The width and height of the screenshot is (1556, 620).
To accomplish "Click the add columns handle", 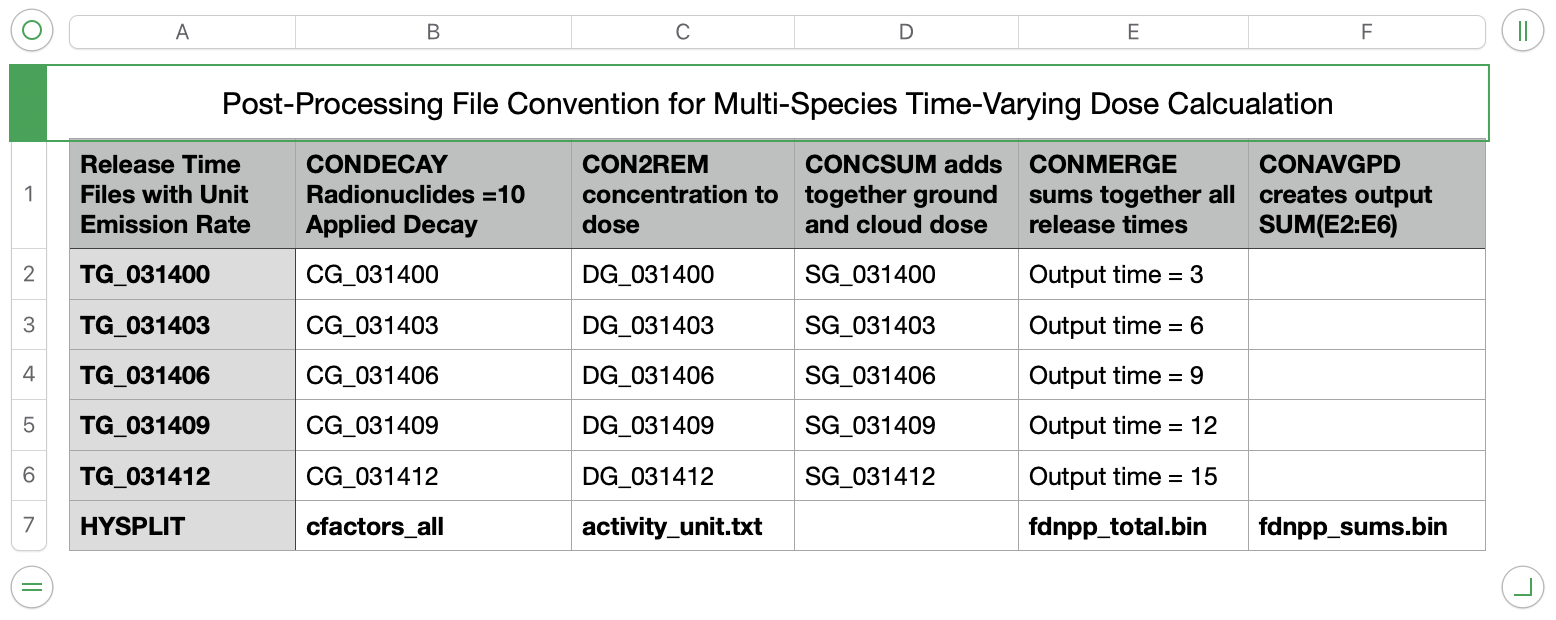I will [1523, 31].
